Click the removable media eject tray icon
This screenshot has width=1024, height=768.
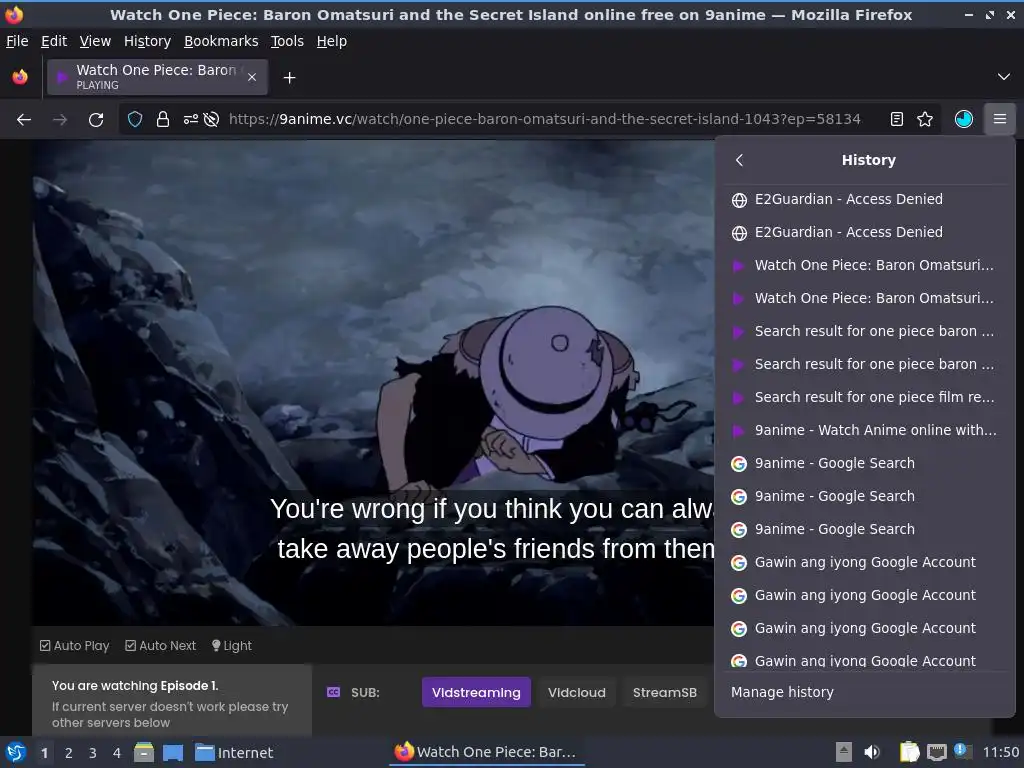click(x=844, y=752)
